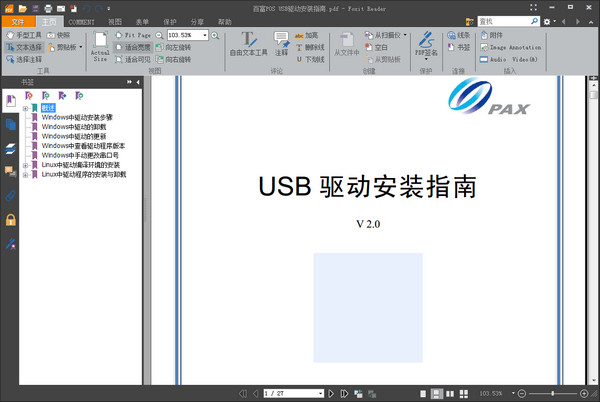
Task: Open the gear settings dropdown next to search
Action: pos(549,22)
